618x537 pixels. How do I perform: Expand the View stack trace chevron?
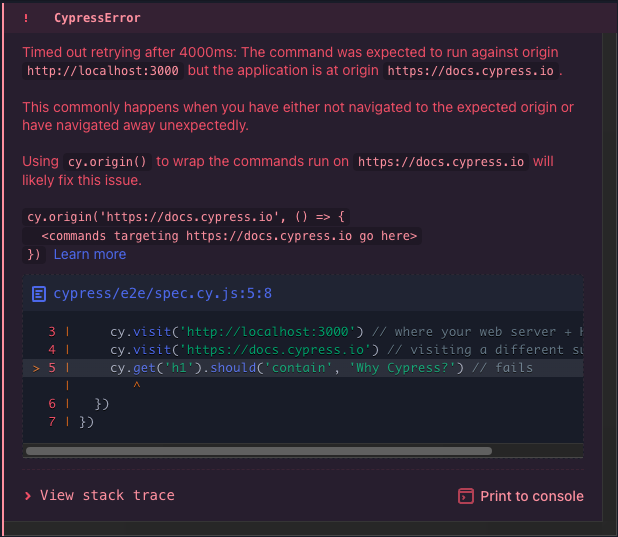coord(28,496)
